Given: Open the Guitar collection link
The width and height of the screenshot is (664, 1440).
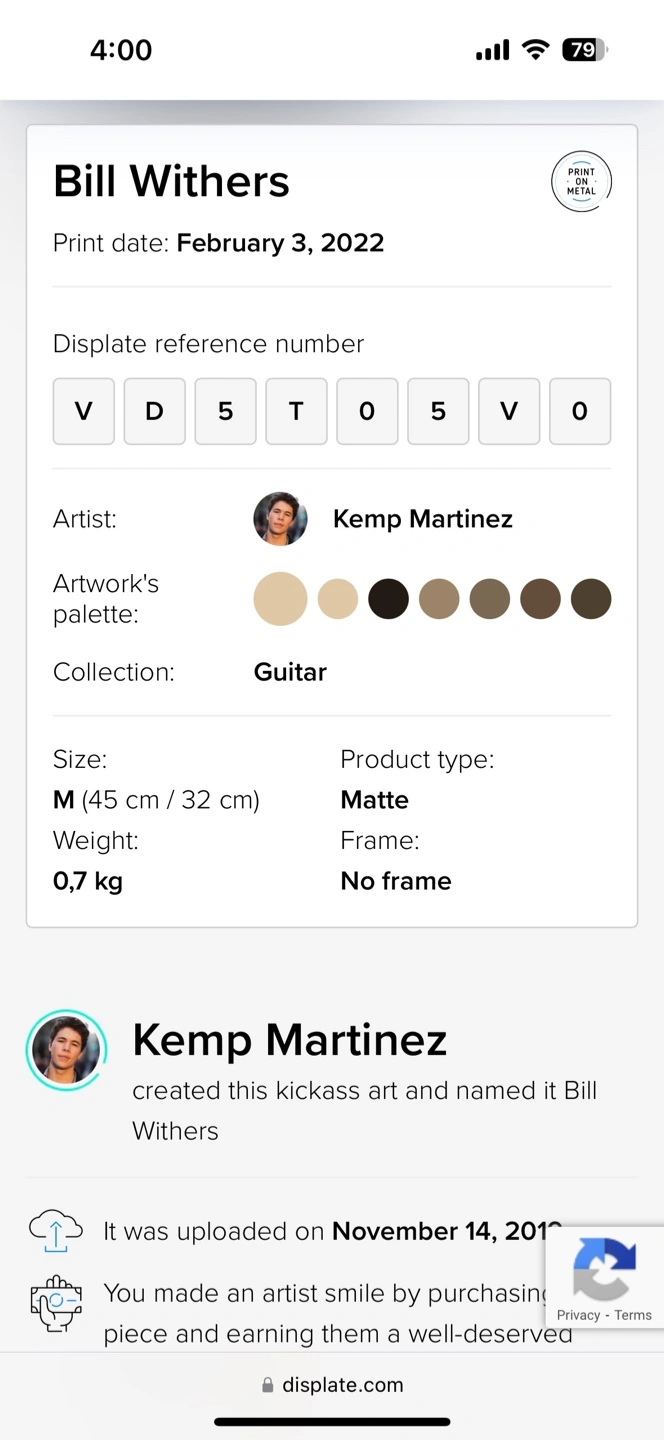Looking at the screenshot, I should (290, 672).
